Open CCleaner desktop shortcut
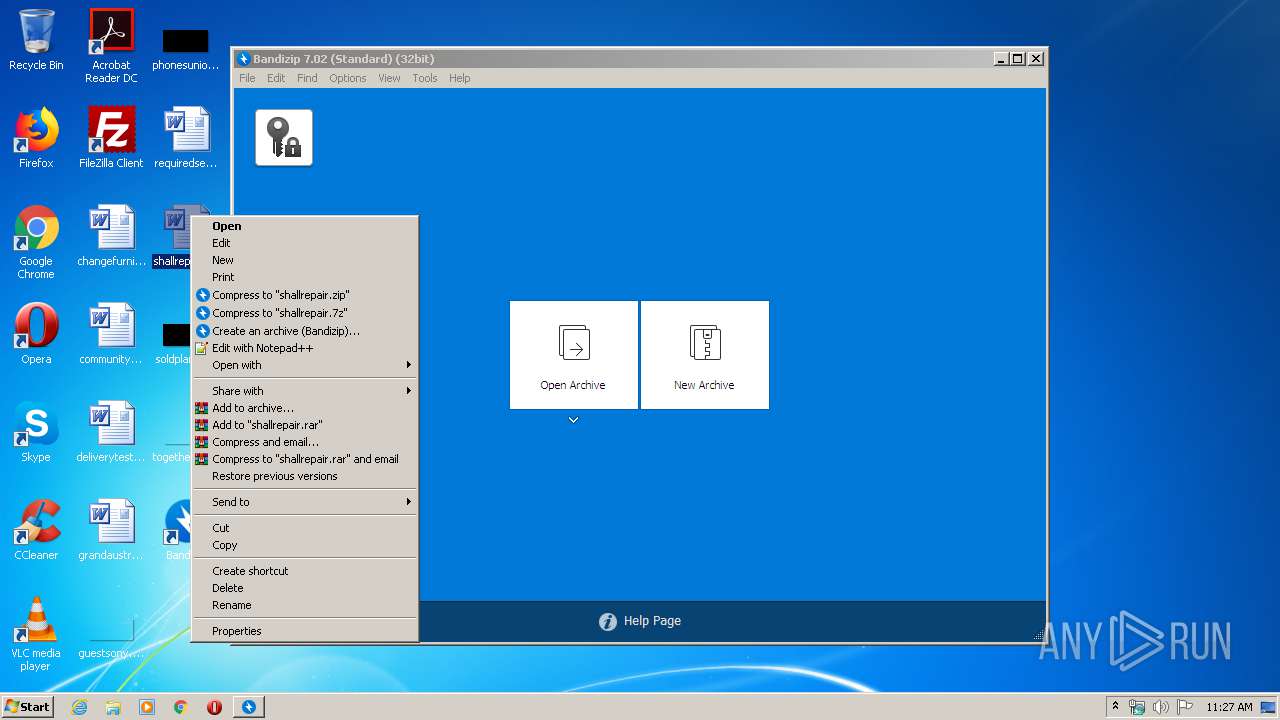The width and height of the screenshot is (1280, 720). tap(36, 530)
